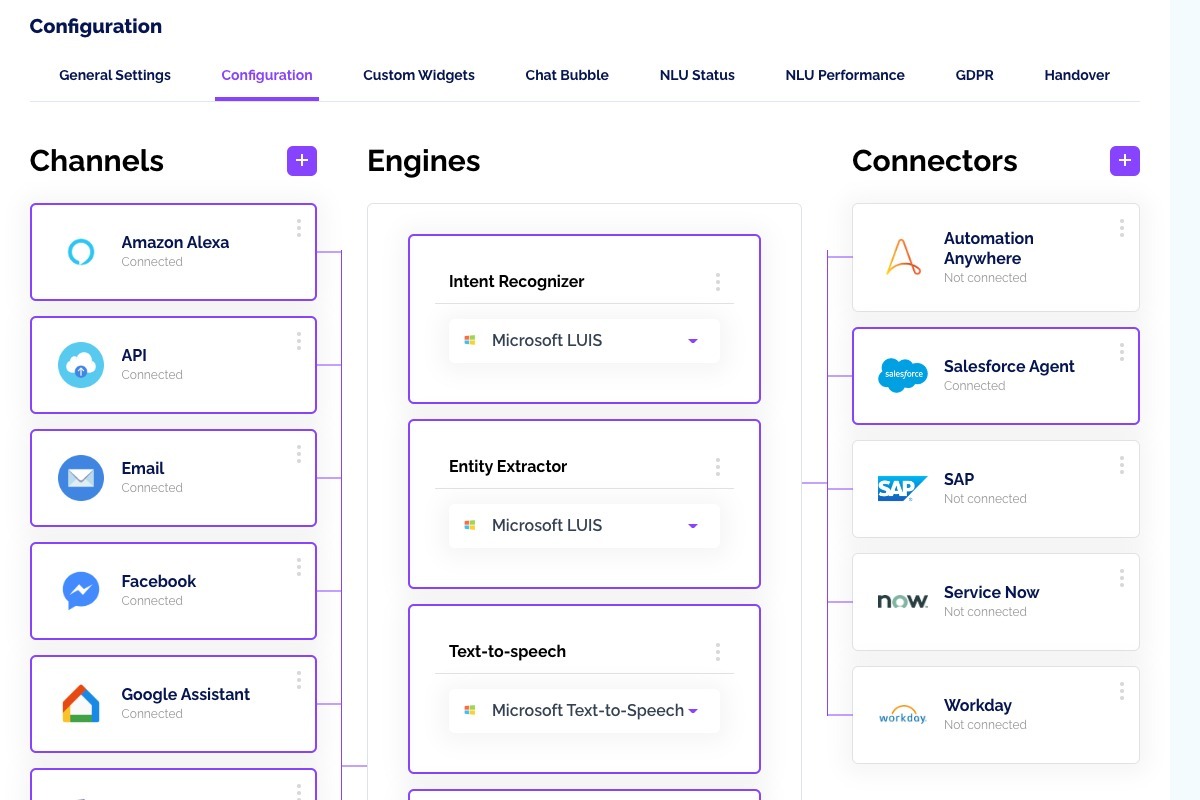The image size is (1200, 800).
Task: Open Text-to-speech options menu
Action: 717,652
